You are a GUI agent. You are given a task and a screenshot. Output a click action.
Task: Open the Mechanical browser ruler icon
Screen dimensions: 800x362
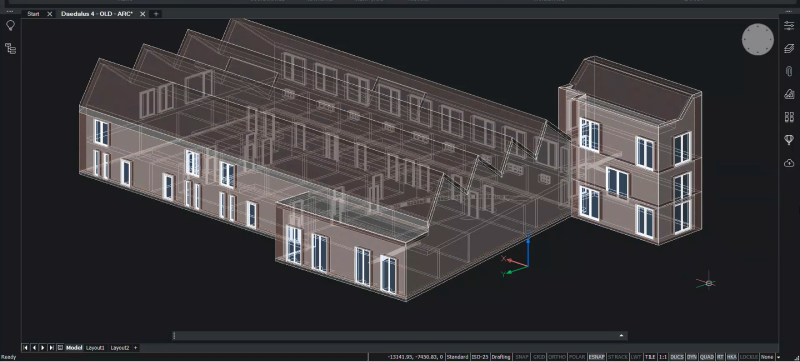coord(789,94)
